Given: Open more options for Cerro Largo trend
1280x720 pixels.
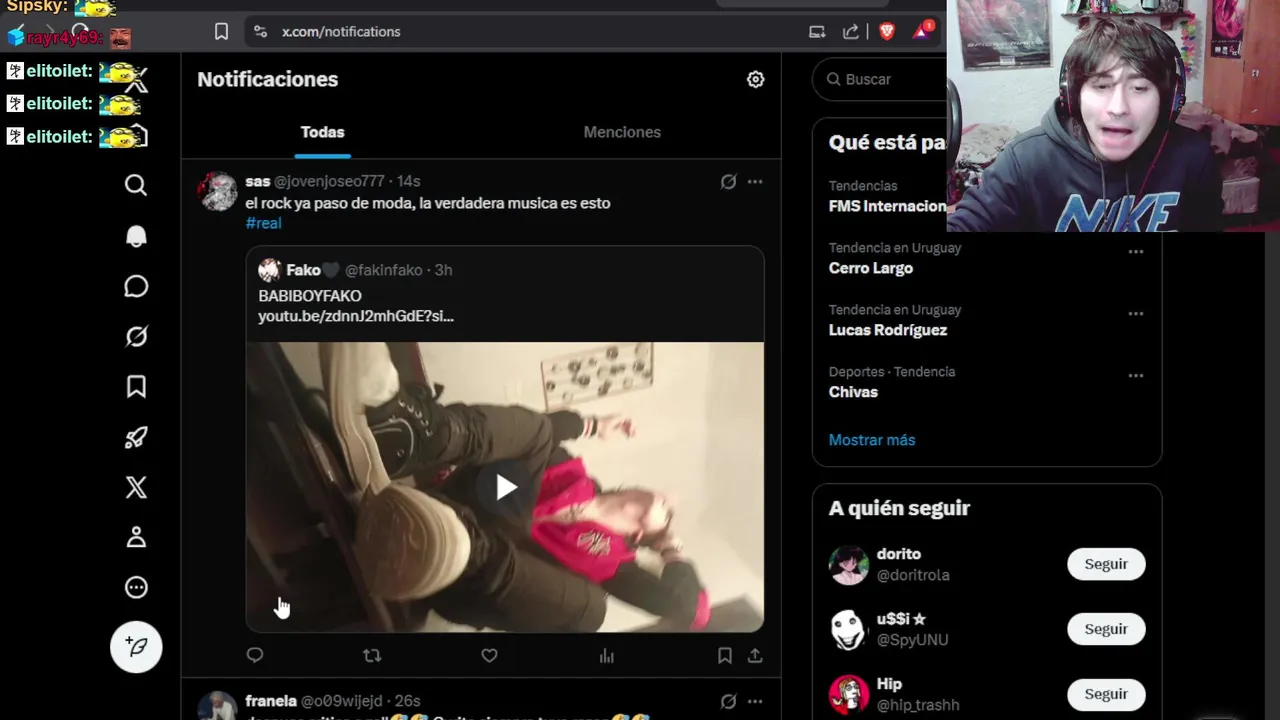Looking at the screenshot, I should [x=1136, y=252].
